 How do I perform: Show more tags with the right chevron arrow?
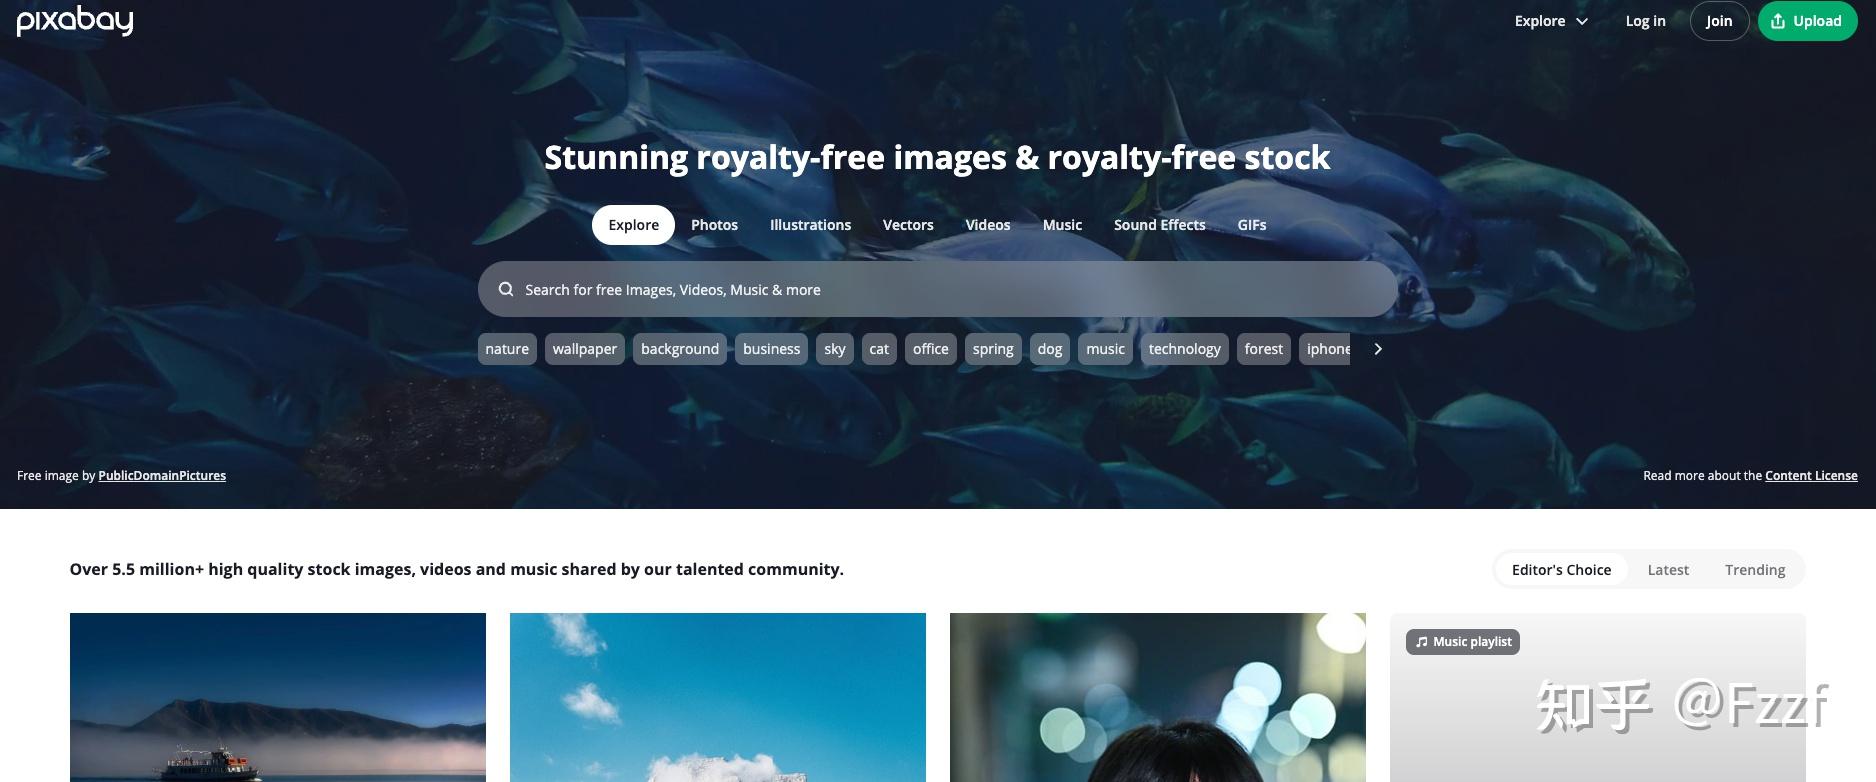pos(1378,349)
